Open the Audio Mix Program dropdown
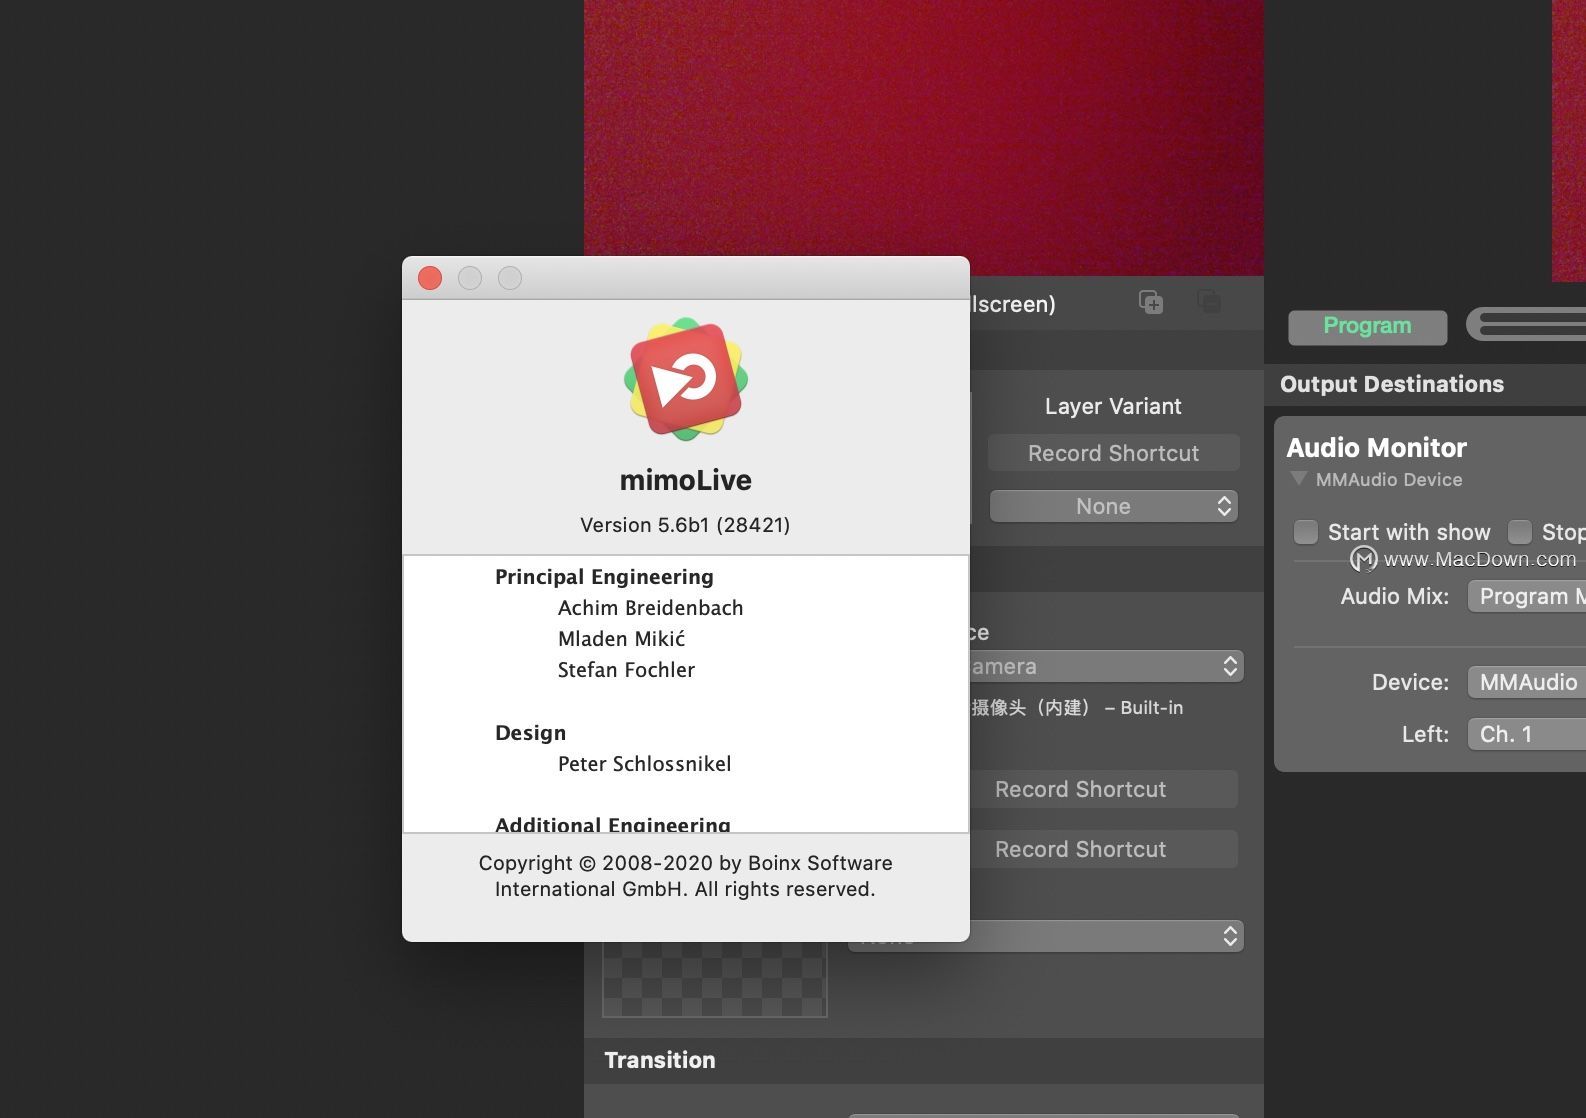 pos(1527,596)
